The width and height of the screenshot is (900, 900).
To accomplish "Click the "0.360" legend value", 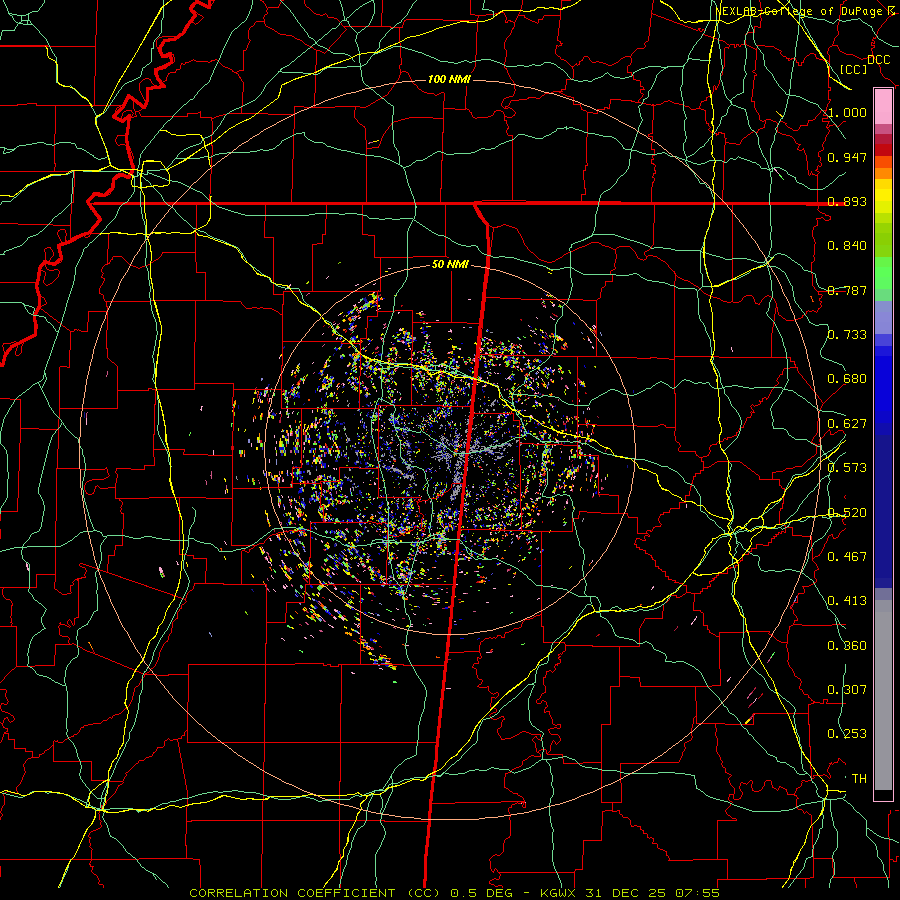I will pyautogui.click(x=847, y=646).
